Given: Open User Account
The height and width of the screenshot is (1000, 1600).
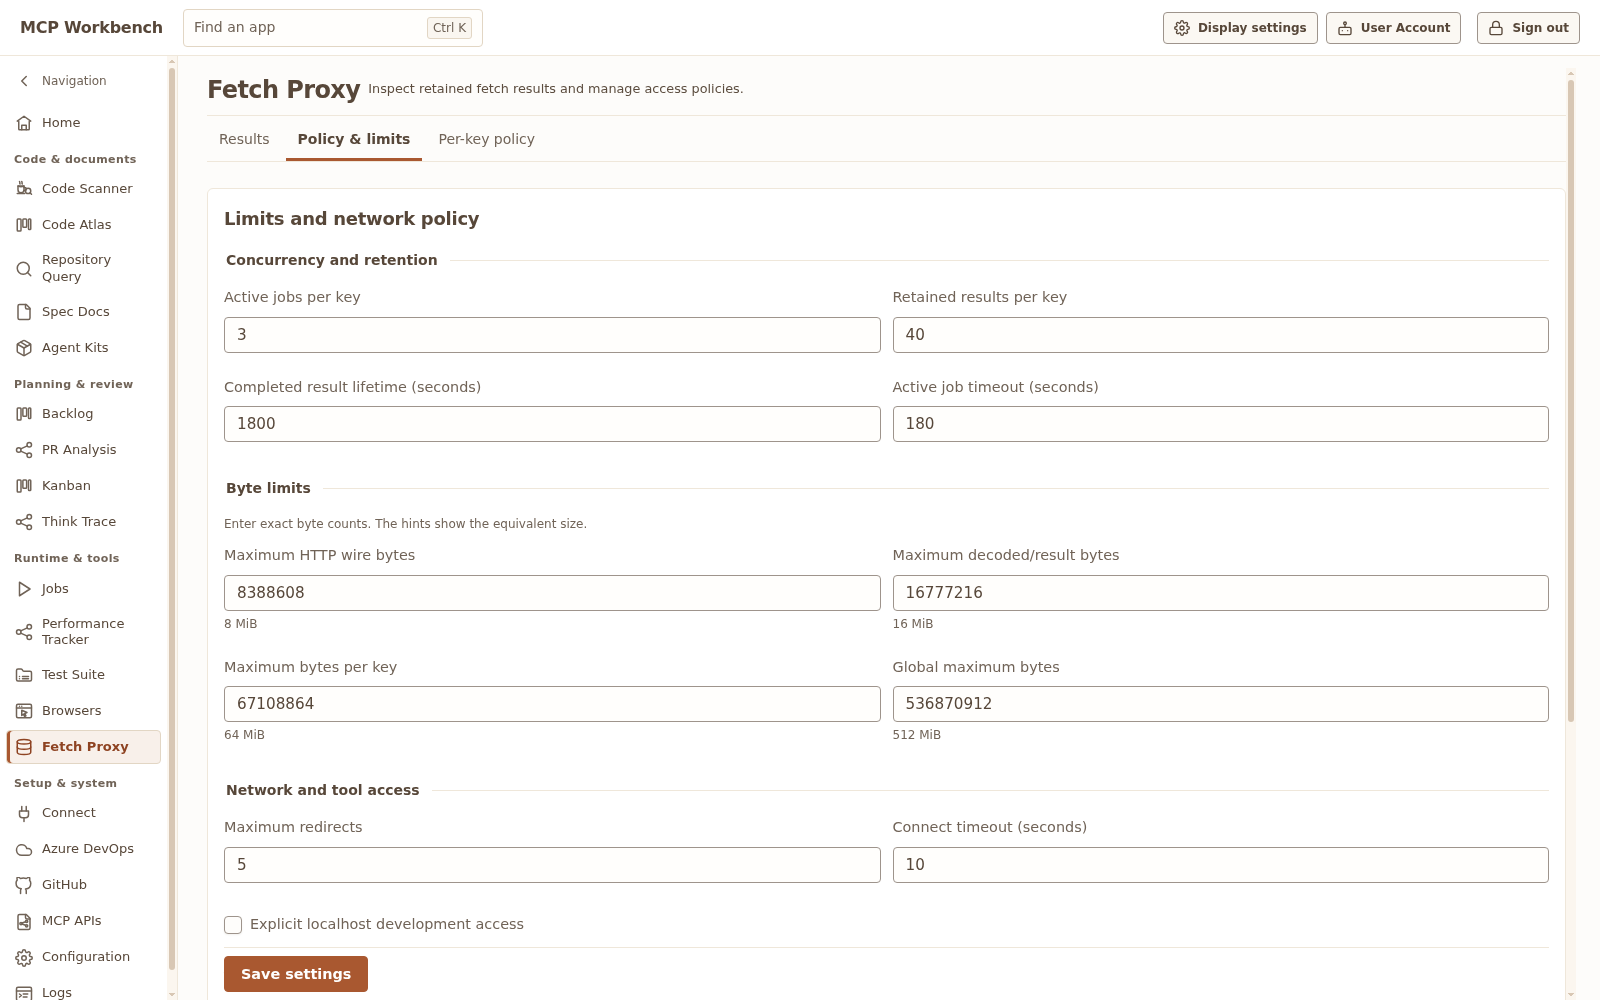Looking at the screenshot, I should (x=1393, y=28).
